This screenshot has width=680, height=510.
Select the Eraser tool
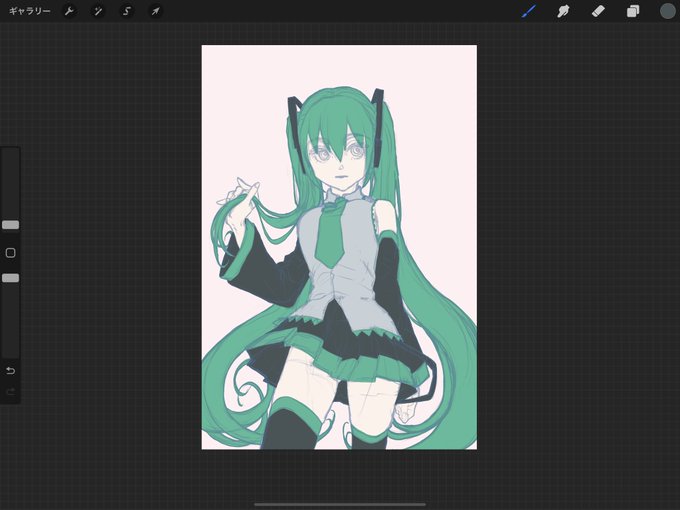(598, 11)
